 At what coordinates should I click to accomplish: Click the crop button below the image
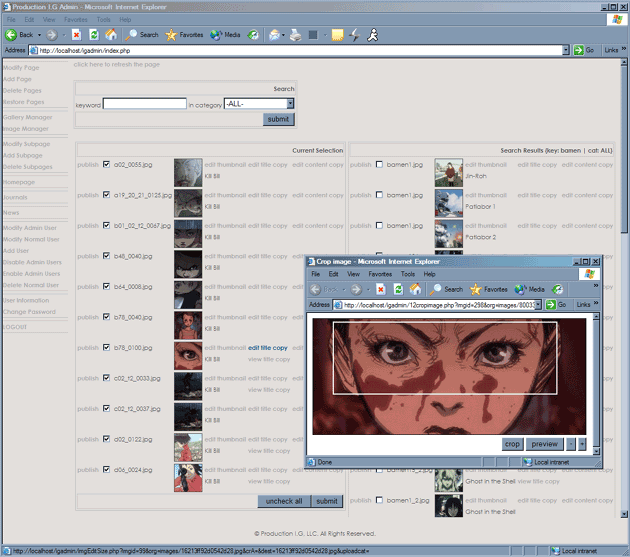tap(512, 443)
